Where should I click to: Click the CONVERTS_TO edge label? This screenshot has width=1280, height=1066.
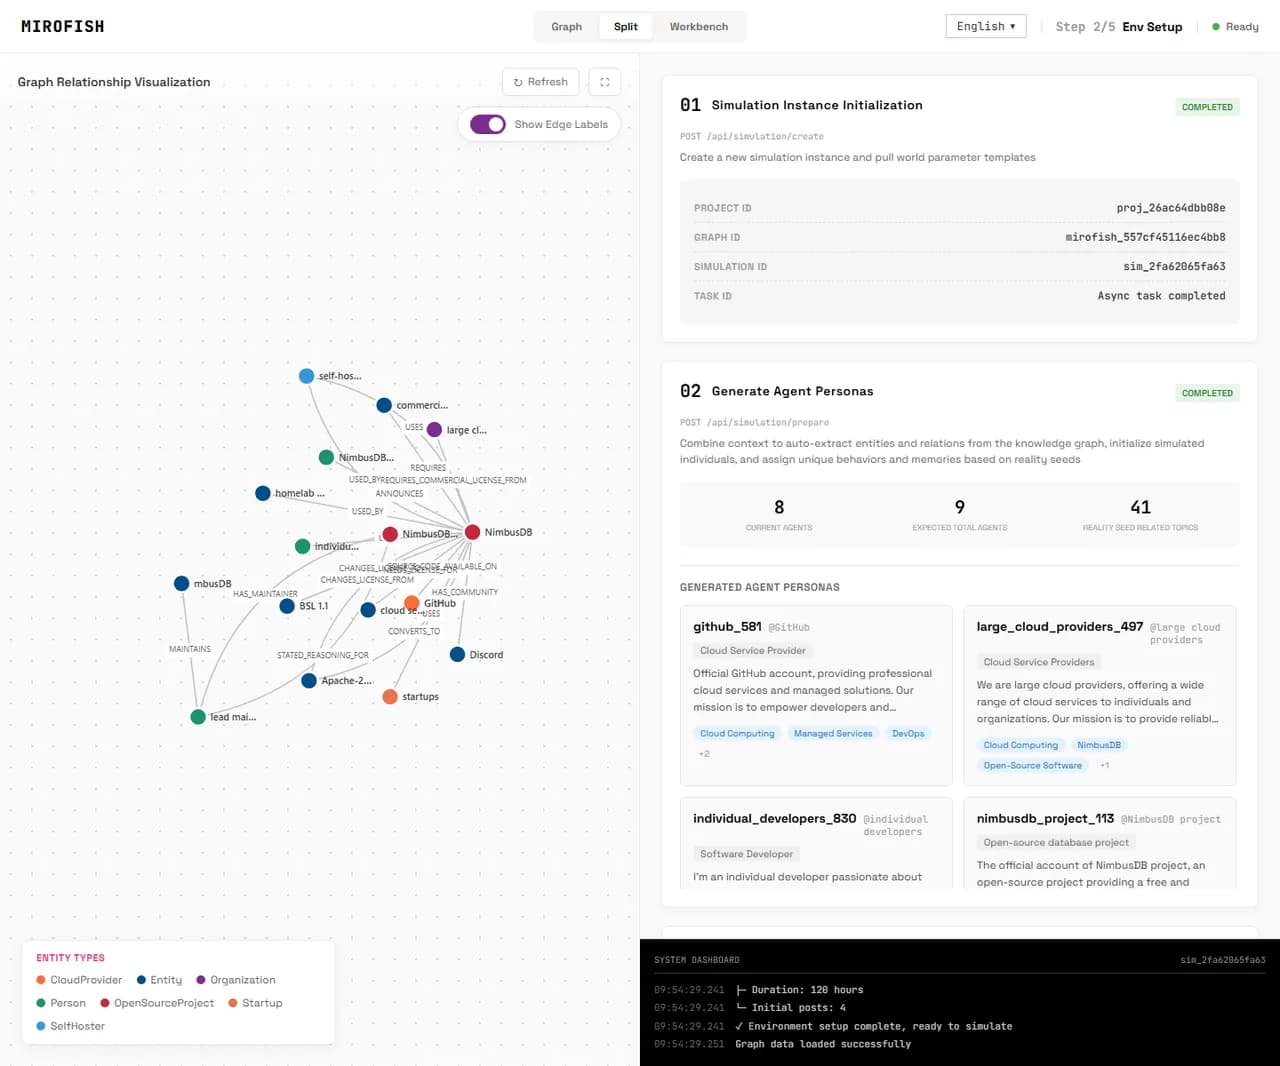[x=414, y=631]
